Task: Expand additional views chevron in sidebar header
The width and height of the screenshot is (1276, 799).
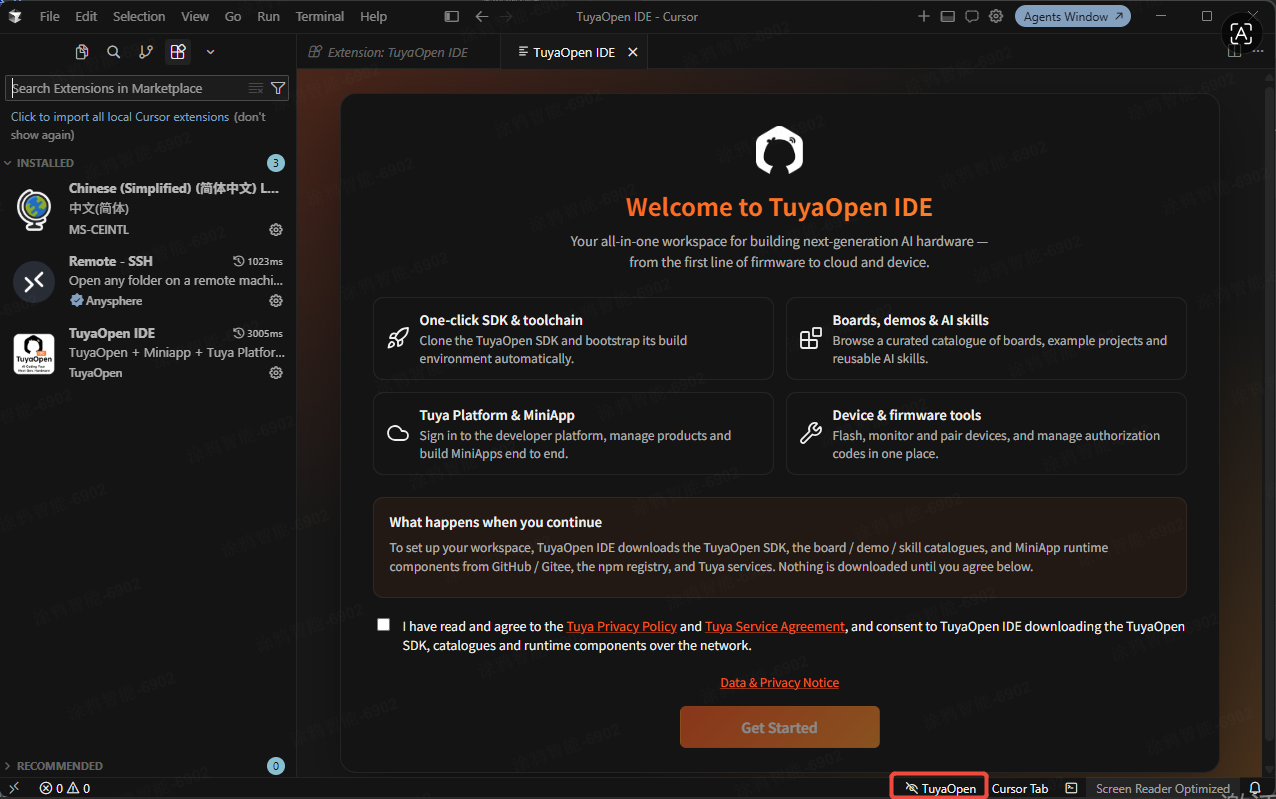Action: pos(210,52)
